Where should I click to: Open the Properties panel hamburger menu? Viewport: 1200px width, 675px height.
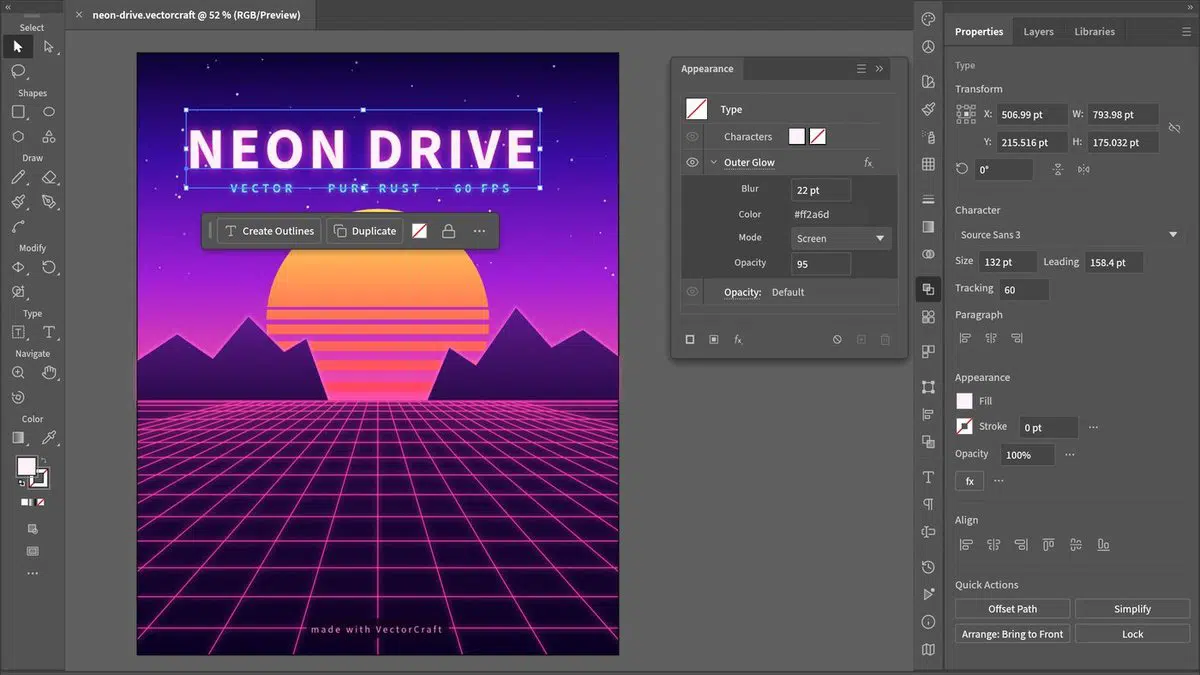(1186, 32)
